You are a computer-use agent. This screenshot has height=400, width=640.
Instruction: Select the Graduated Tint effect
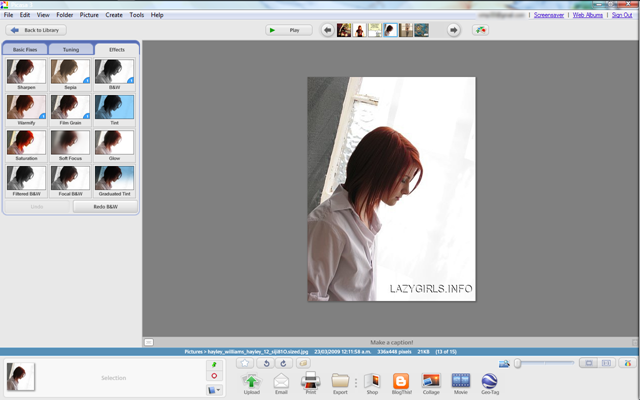(114, 178)
